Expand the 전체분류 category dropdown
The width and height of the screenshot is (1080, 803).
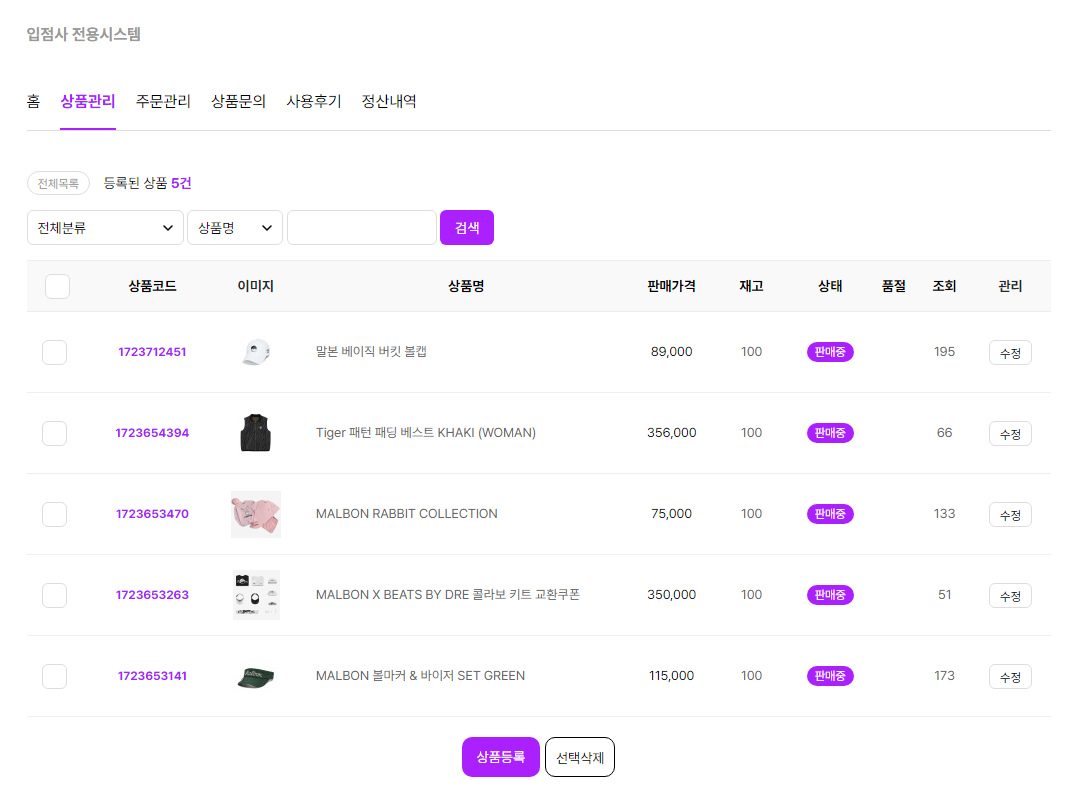click(x=105, y=228)
